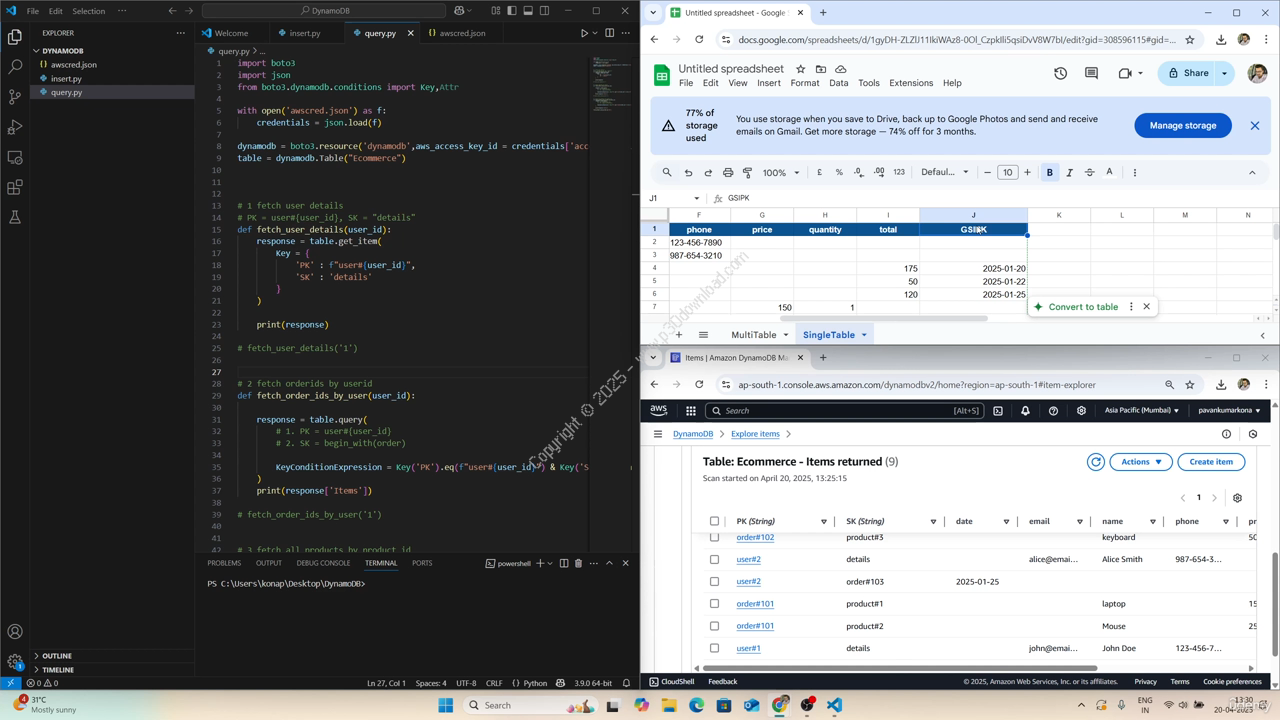Image resolution: width=1280 pixels, height=720 pixels.
Task: Check the user#1 row checkbox
Action: tap(714, 648)
